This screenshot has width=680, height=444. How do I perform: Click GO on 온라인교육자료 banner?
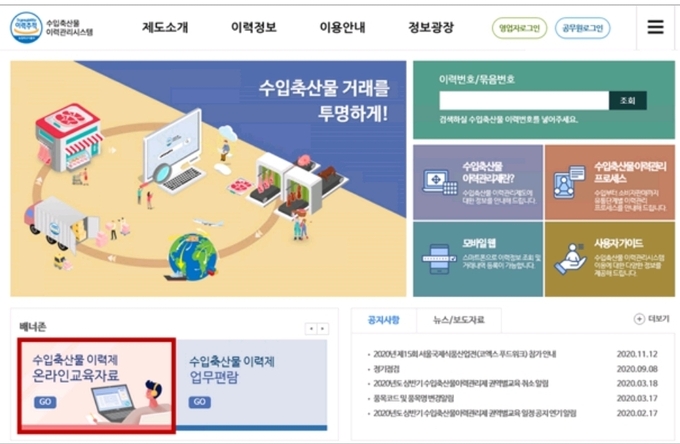pyautogui.click(x=45, y=402)
